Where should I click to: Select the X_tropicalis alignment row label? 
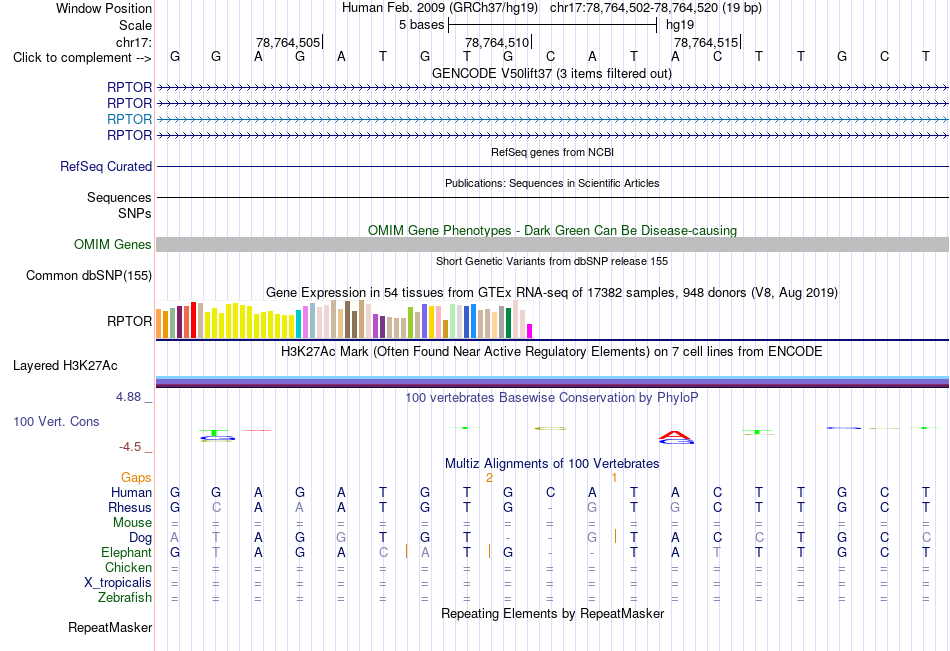pyautogui.click(x=118, y=583)
